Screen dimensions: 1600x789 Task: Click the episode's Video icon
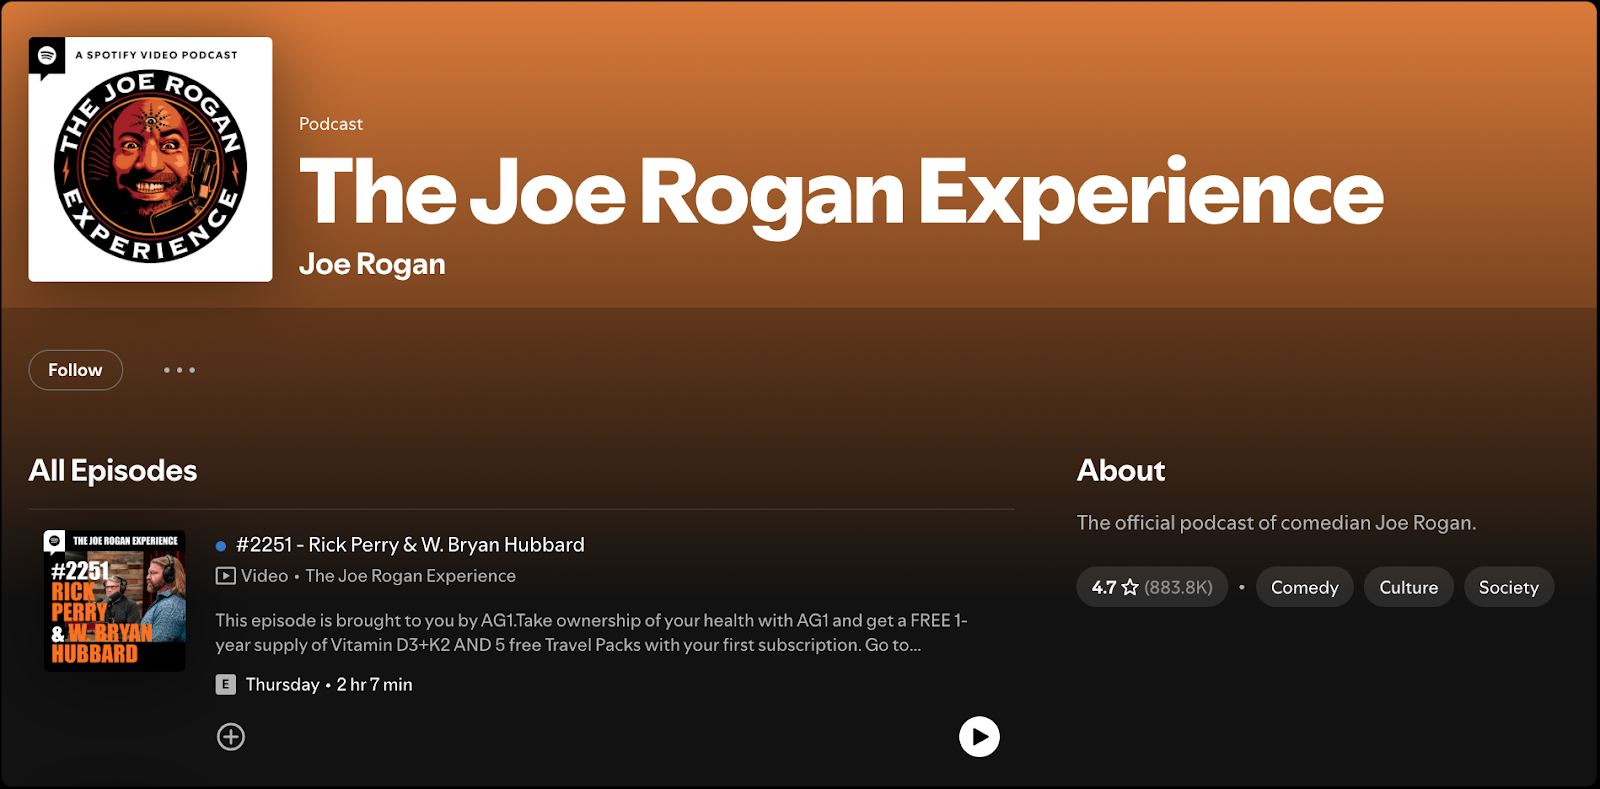point(226,576)
